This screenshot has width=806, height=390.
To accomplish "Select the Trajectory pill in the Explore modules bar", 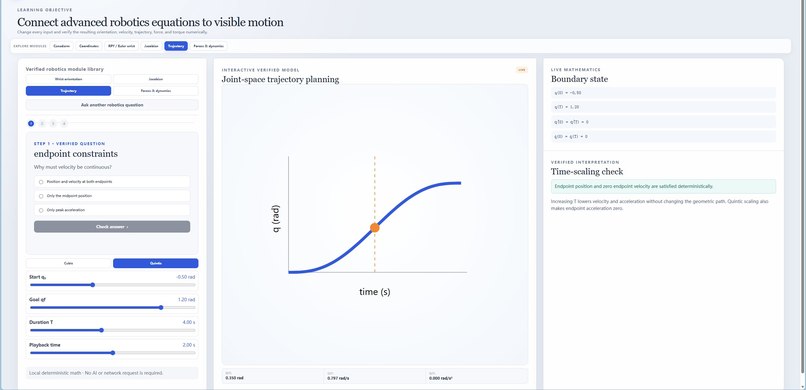I will tap(176, 46).
